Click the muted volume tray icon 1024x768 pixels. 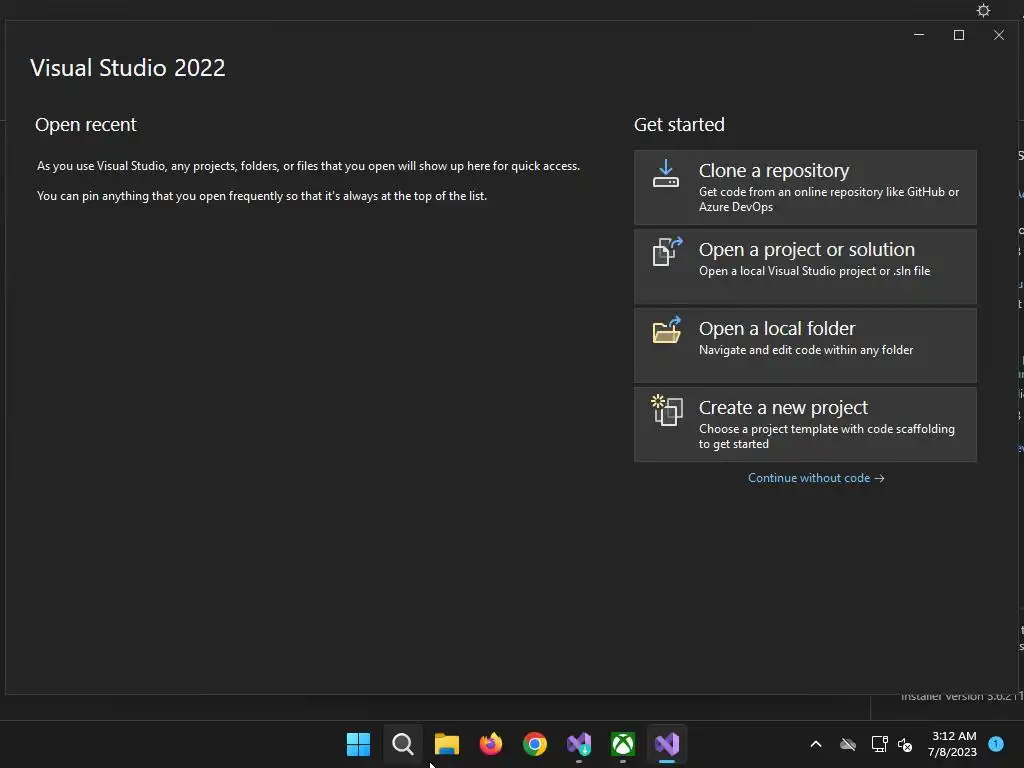coord(905,744)
